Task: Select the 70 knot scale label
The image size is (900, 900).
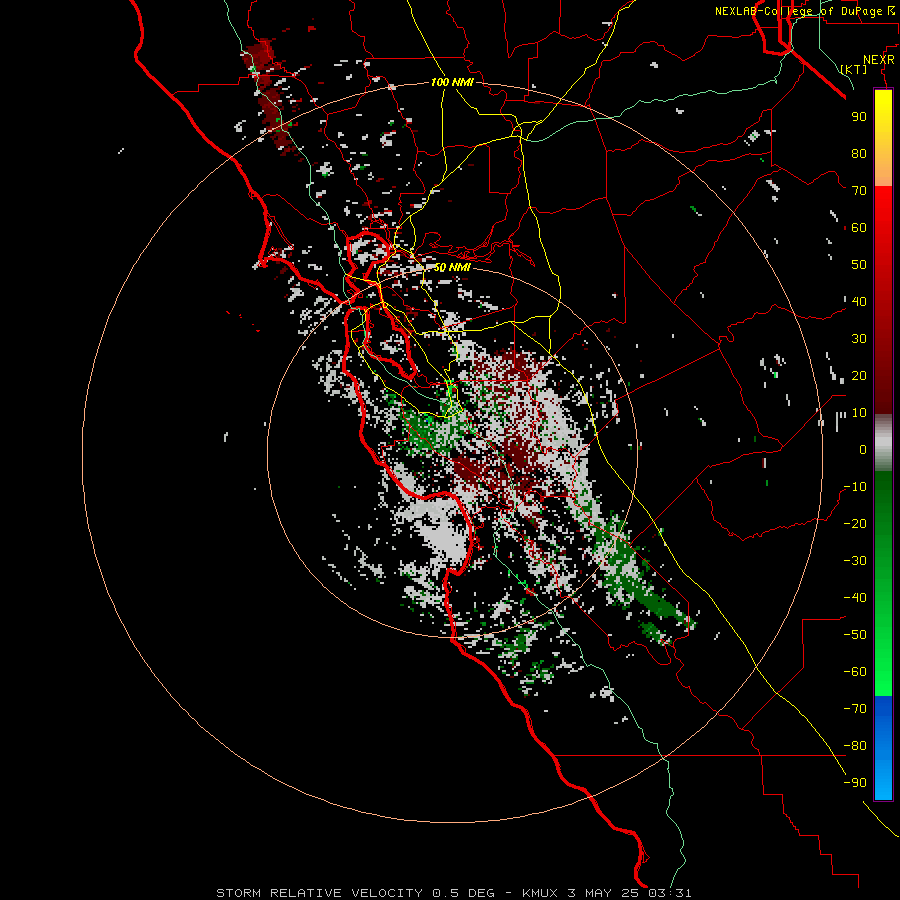Action: (859, 191)
